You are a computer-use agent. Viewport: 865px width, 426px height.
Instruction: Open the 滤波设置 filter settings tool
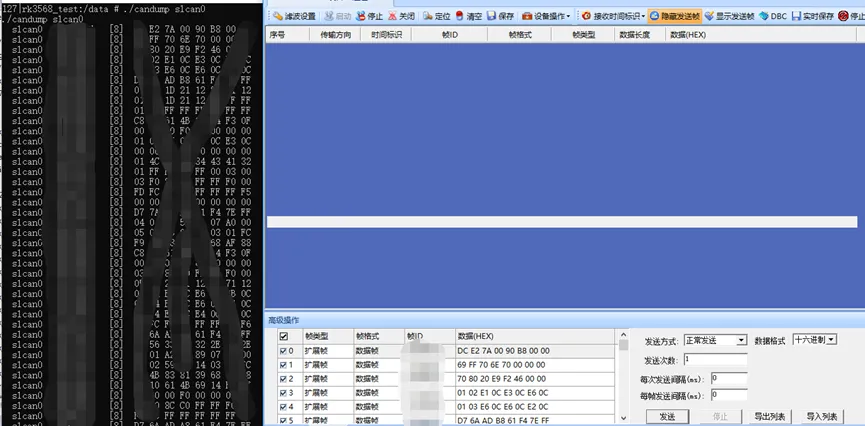294,16
